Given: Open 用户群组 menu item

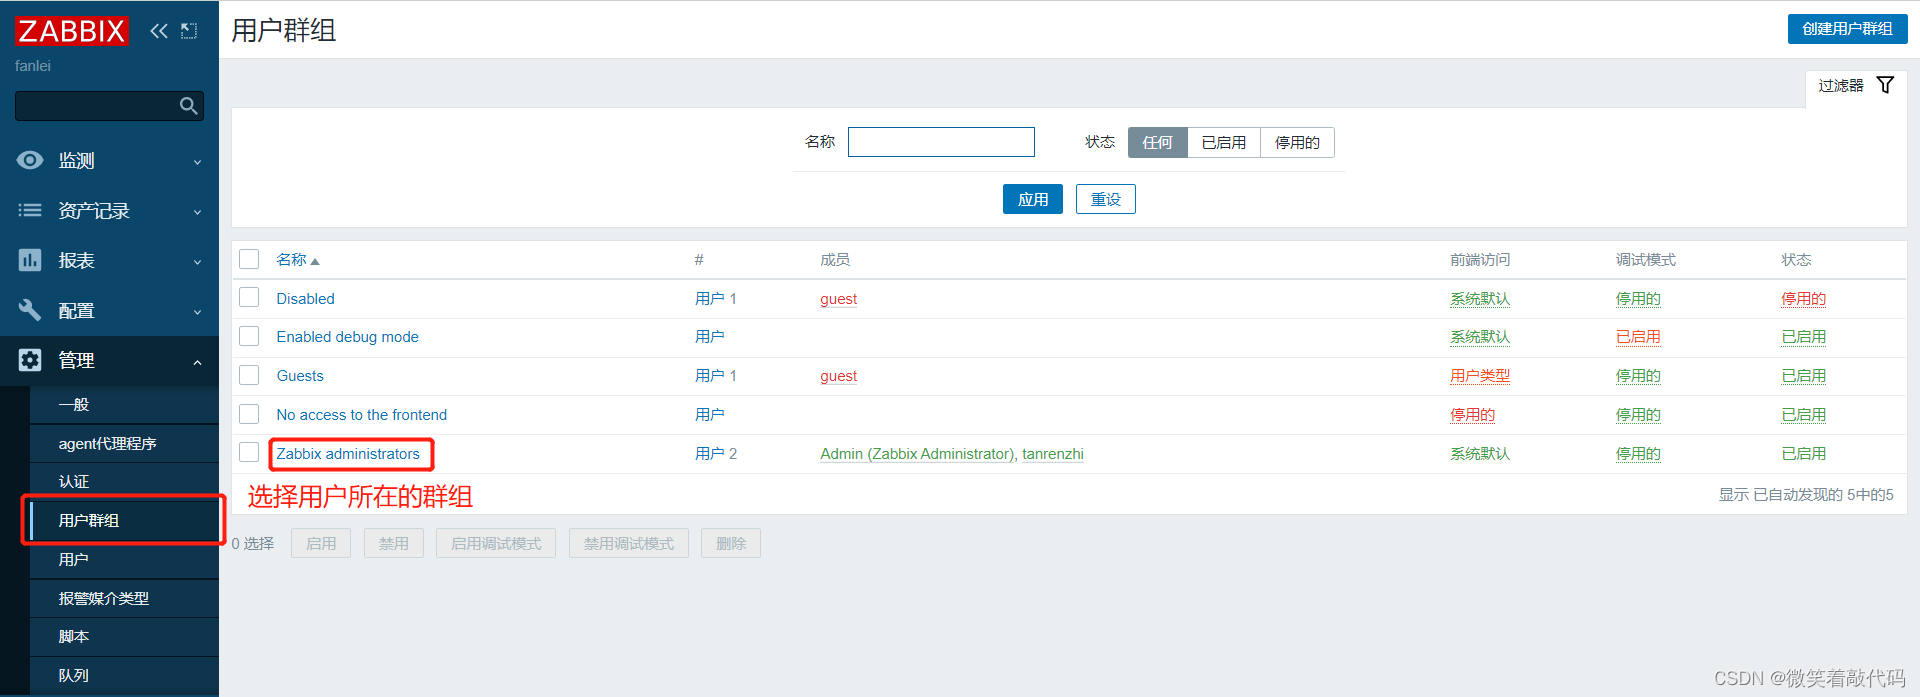Looking at the screenshot, I should [124, 521].
